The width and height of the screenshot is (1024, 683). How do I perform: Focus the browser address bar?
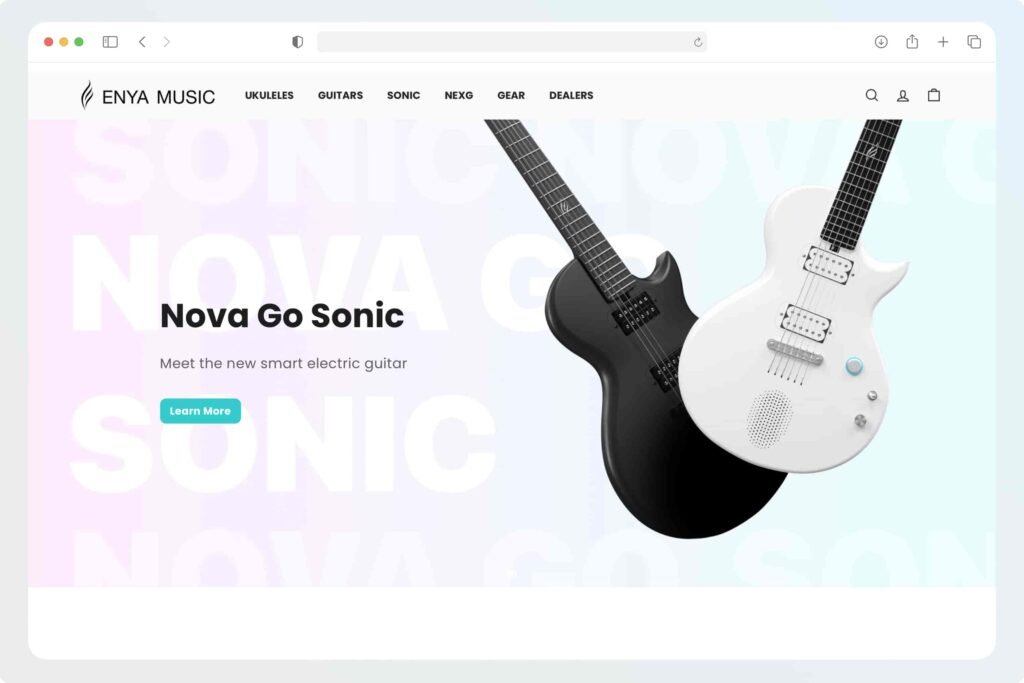click(x=503, y=42)
